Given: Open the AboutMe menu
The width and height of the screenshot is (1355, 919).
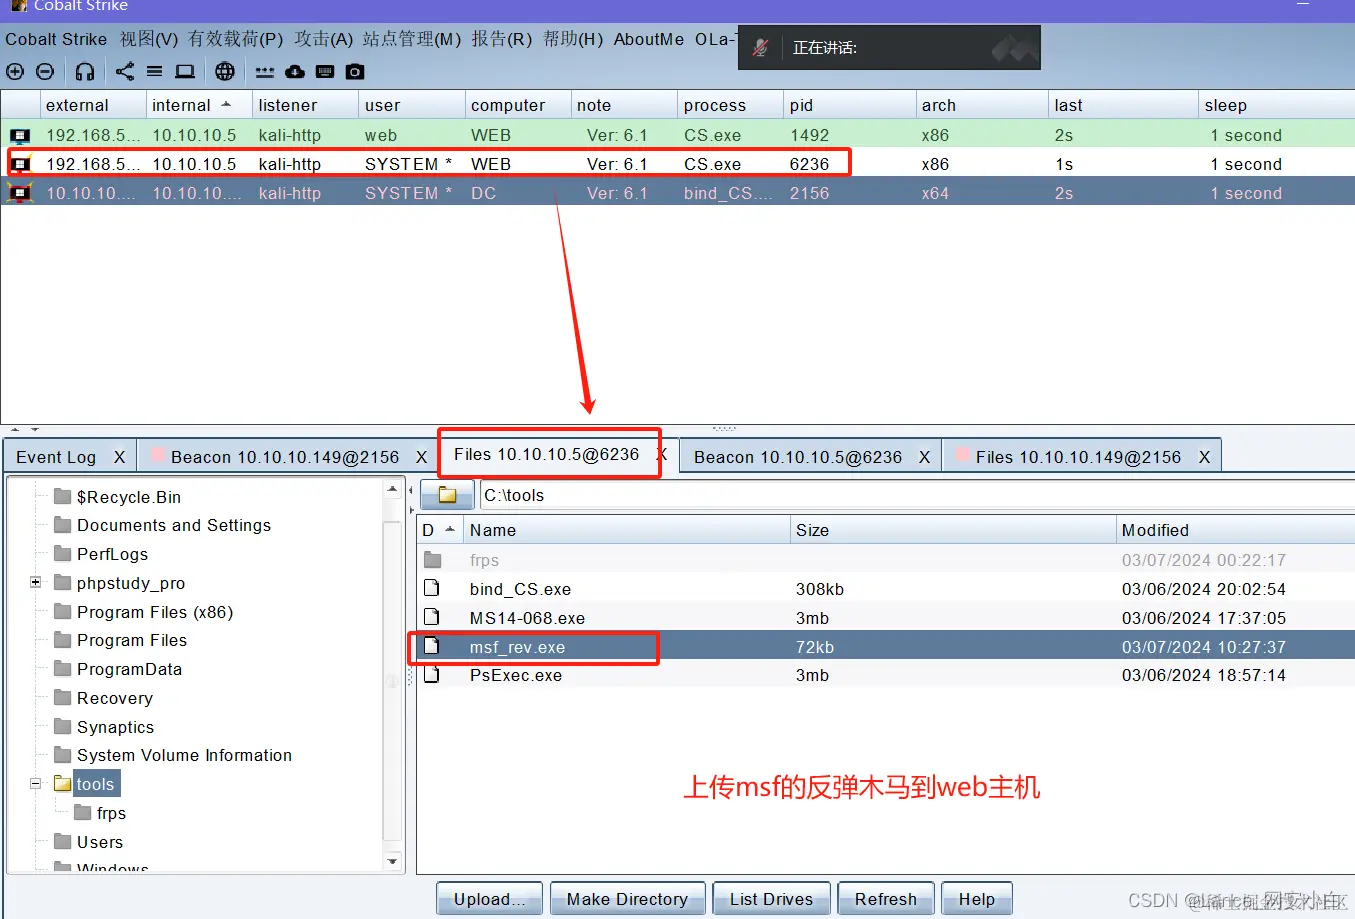Looking at the screenshot, I should pos(649,39).
